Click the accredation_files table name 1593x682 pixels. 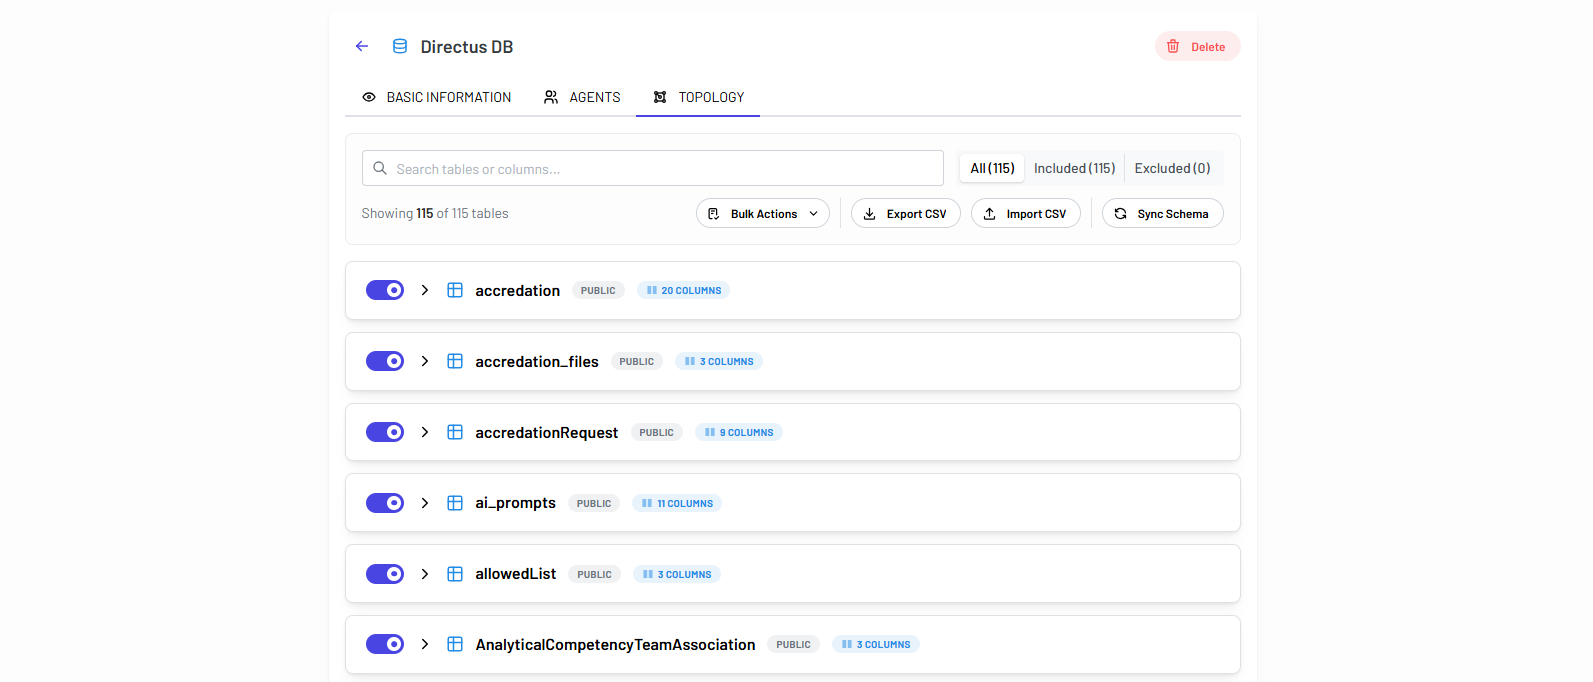(537, 361)
